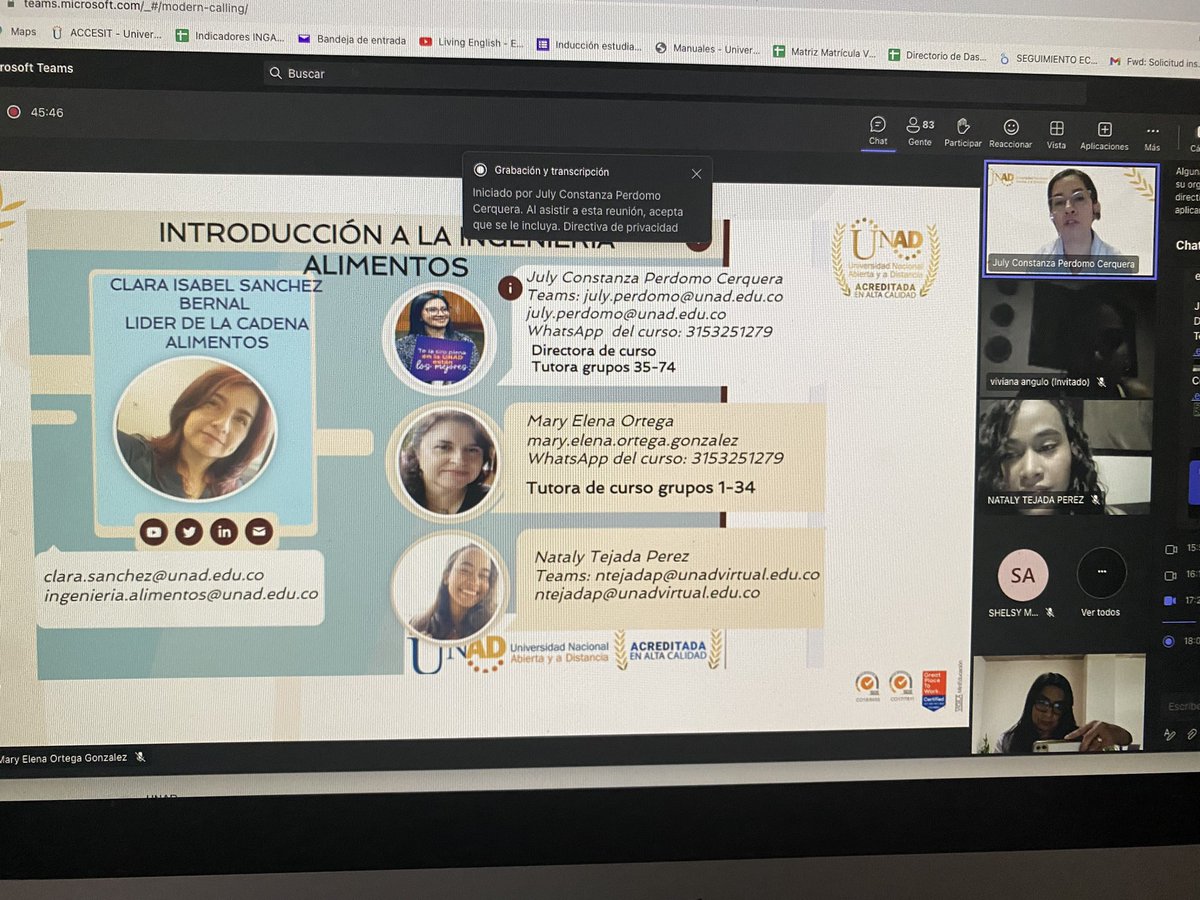This screenshot has height=900, width=1200.
Task: Click the YouTube icon on the shared slide
Action: pyautogui.click(x=153, y=532)
